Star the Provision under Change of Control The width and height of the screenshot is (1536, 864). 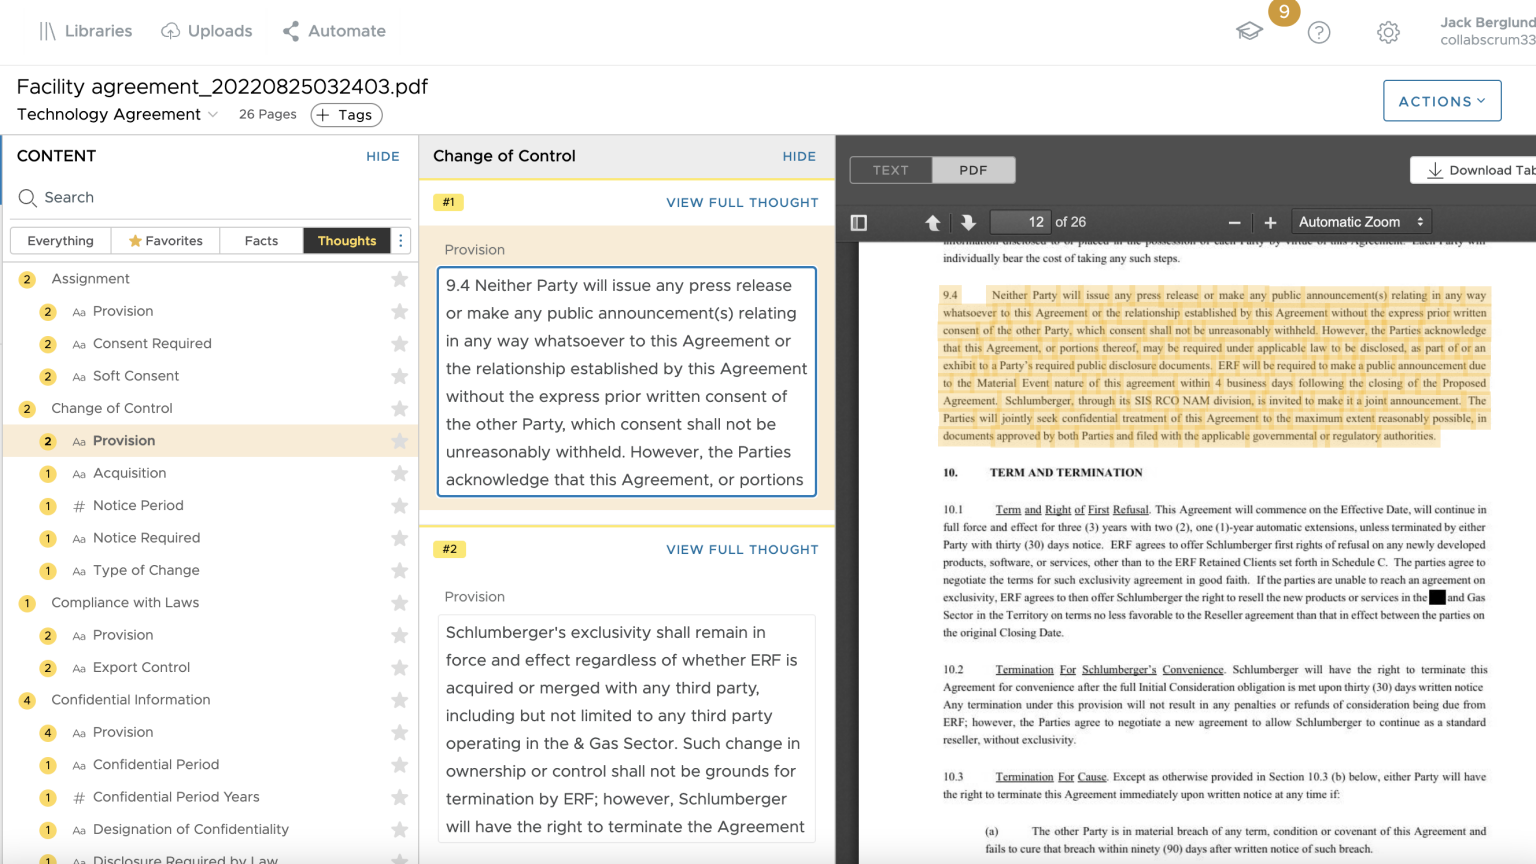point(399,440)
